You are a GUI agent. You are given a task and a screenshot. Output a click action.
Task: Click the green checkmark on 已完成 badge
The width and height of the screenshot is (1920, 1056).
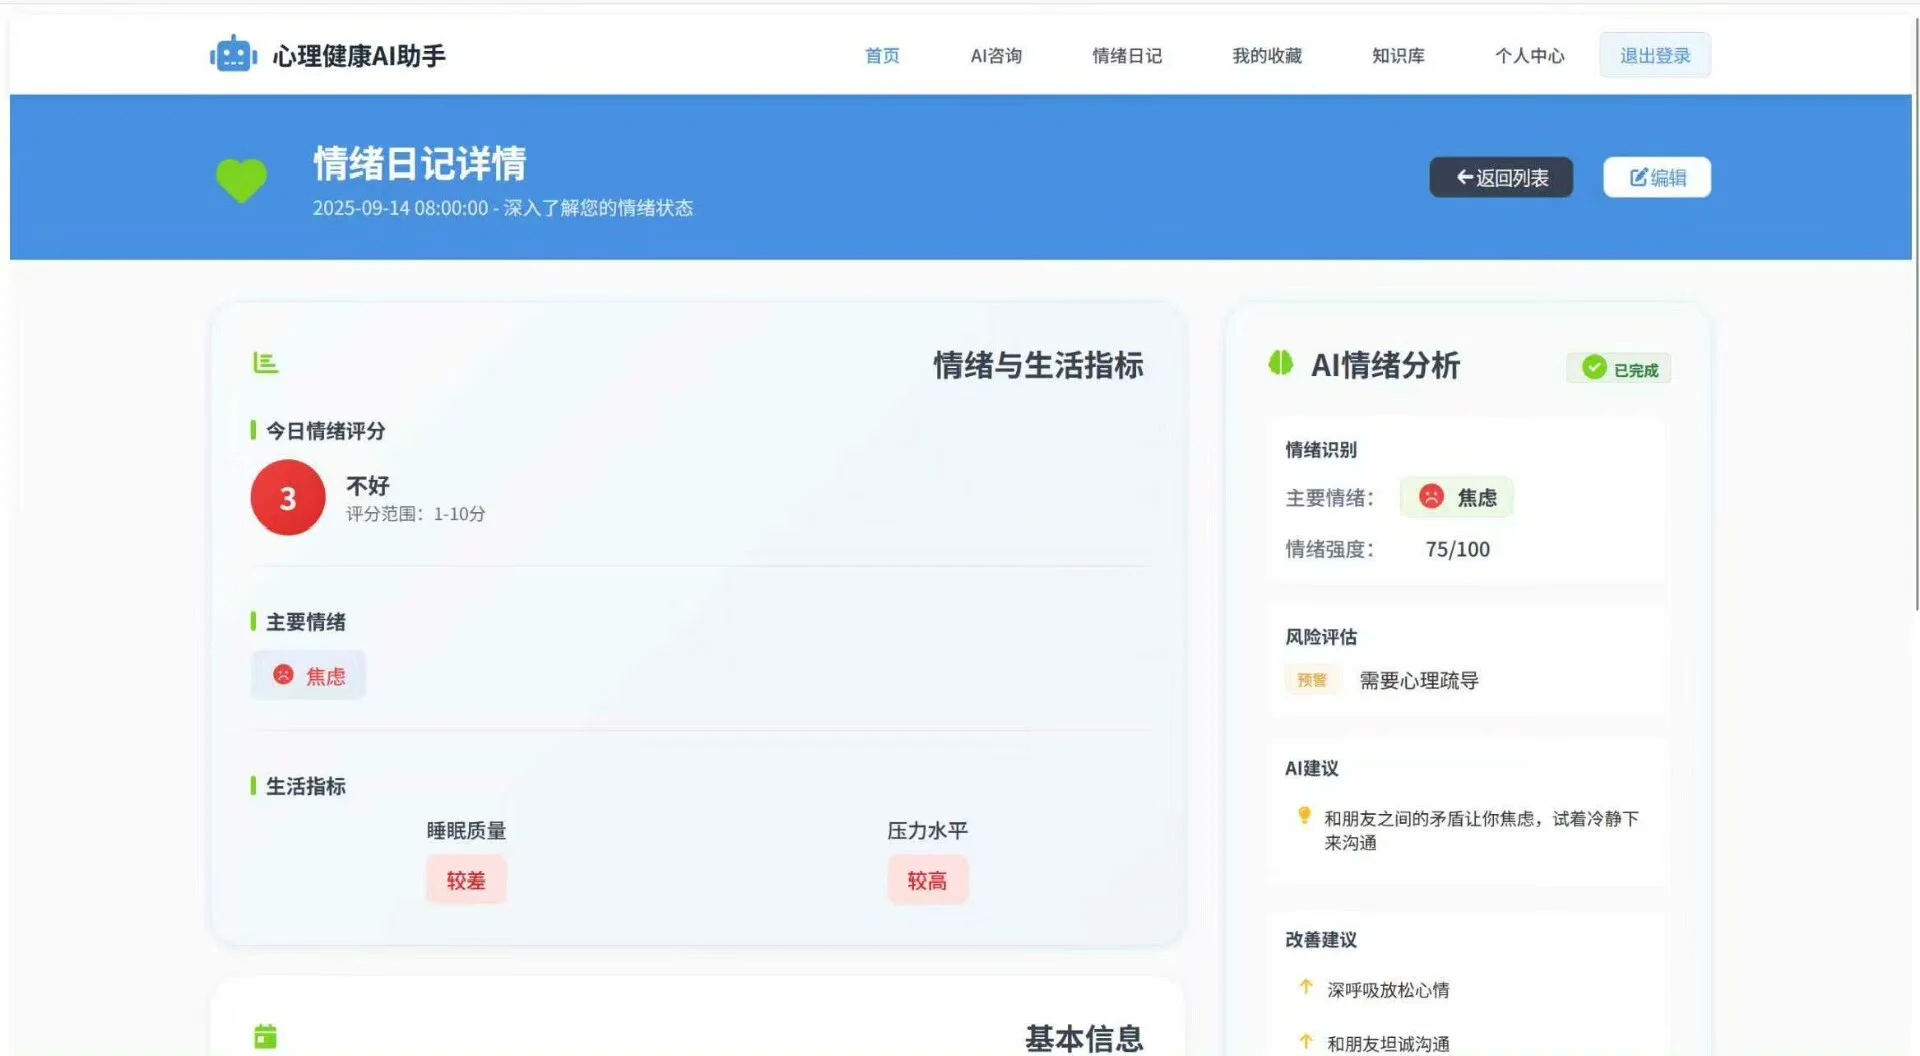1593,368
